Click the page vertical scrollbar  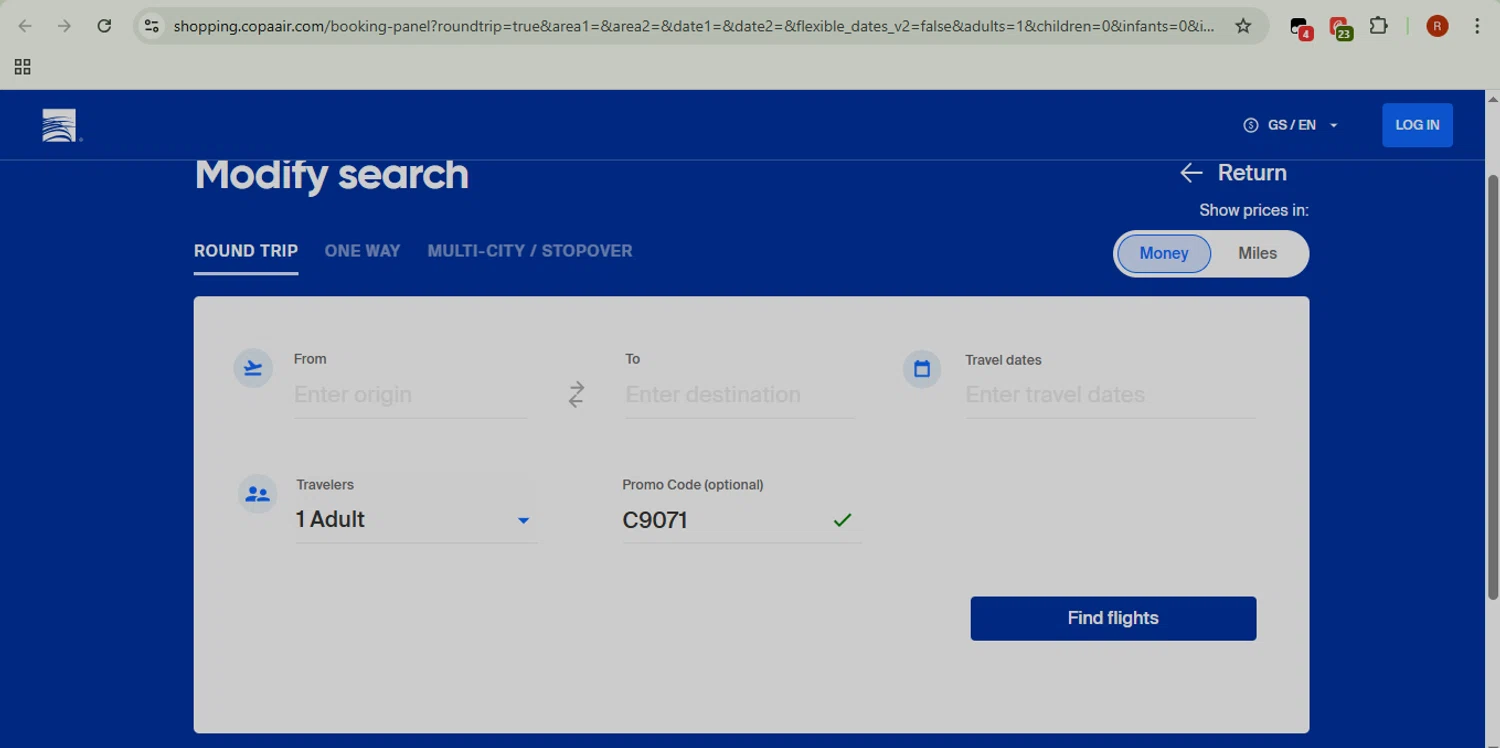[1493, 386]
